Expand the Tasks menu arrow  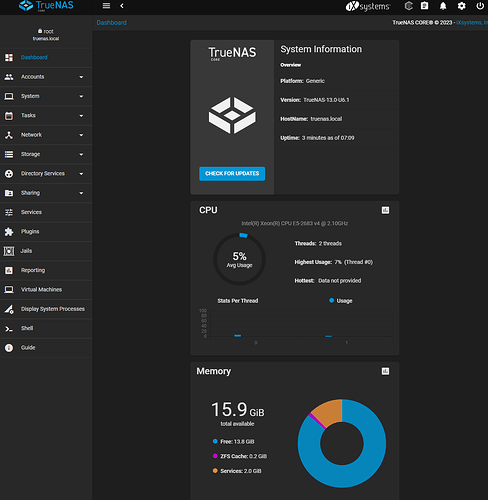point(81,116)
